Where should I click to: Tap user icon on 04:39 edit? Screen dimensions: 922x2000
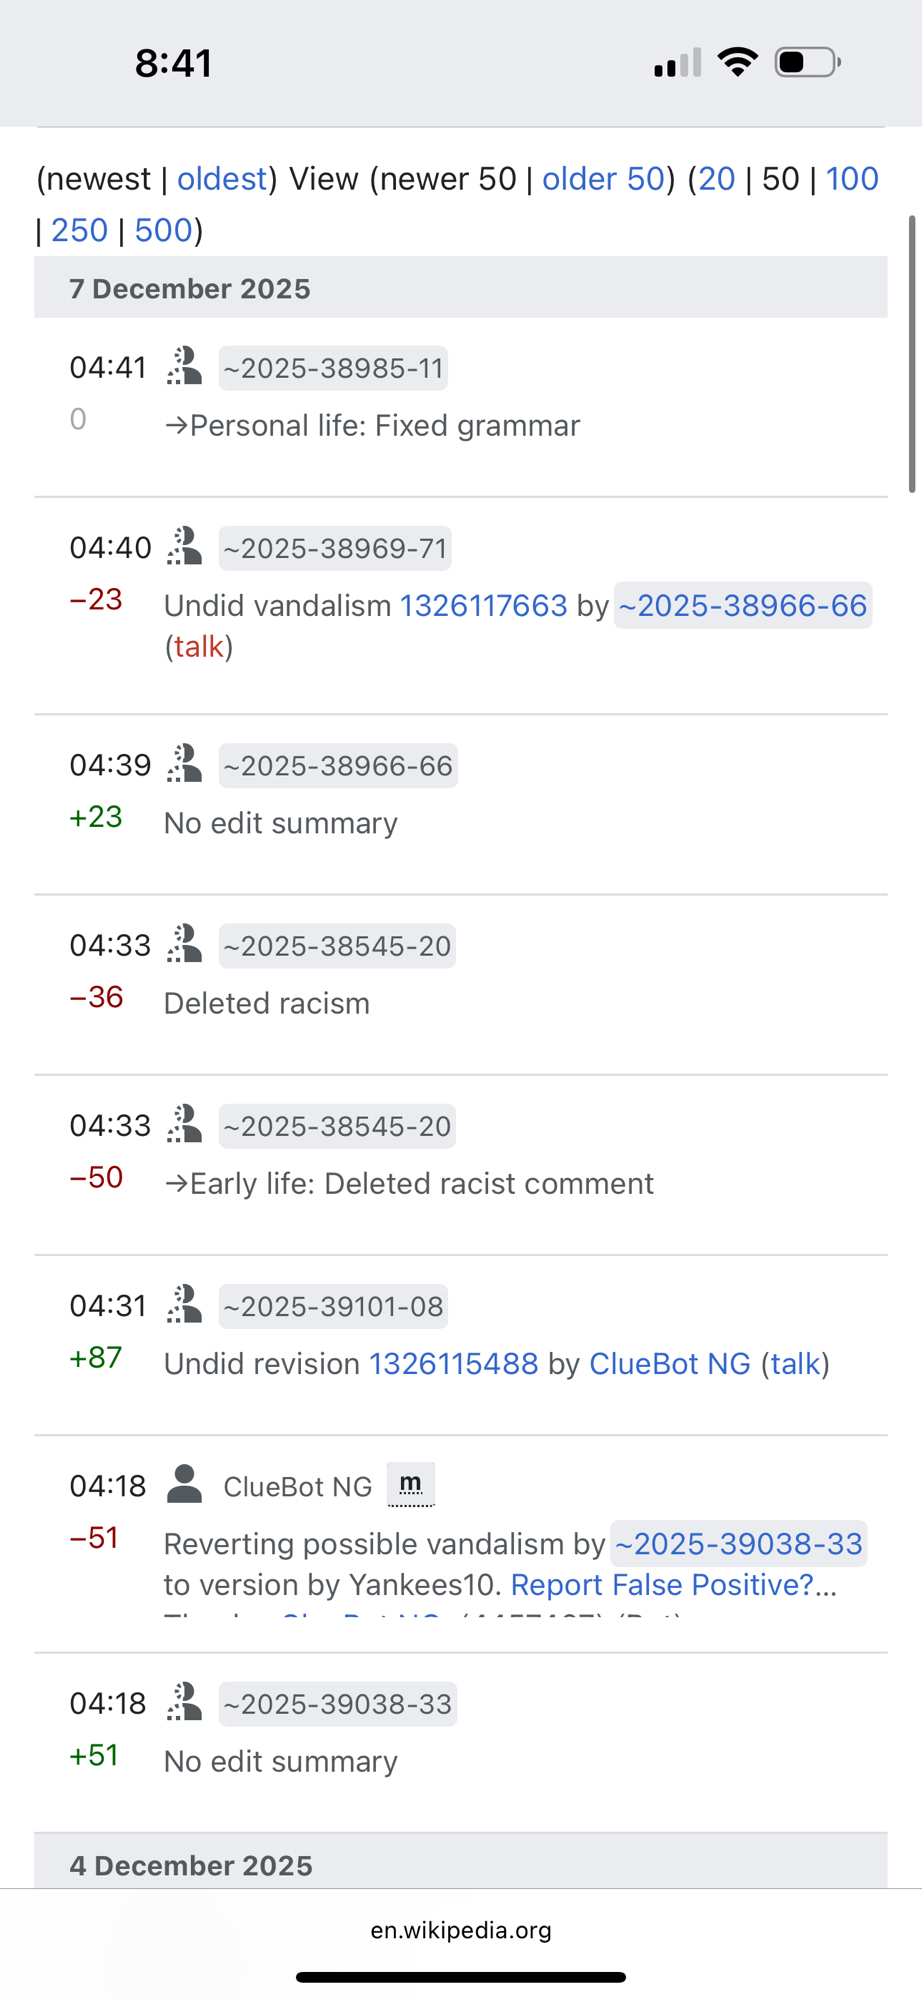[184, 765]
